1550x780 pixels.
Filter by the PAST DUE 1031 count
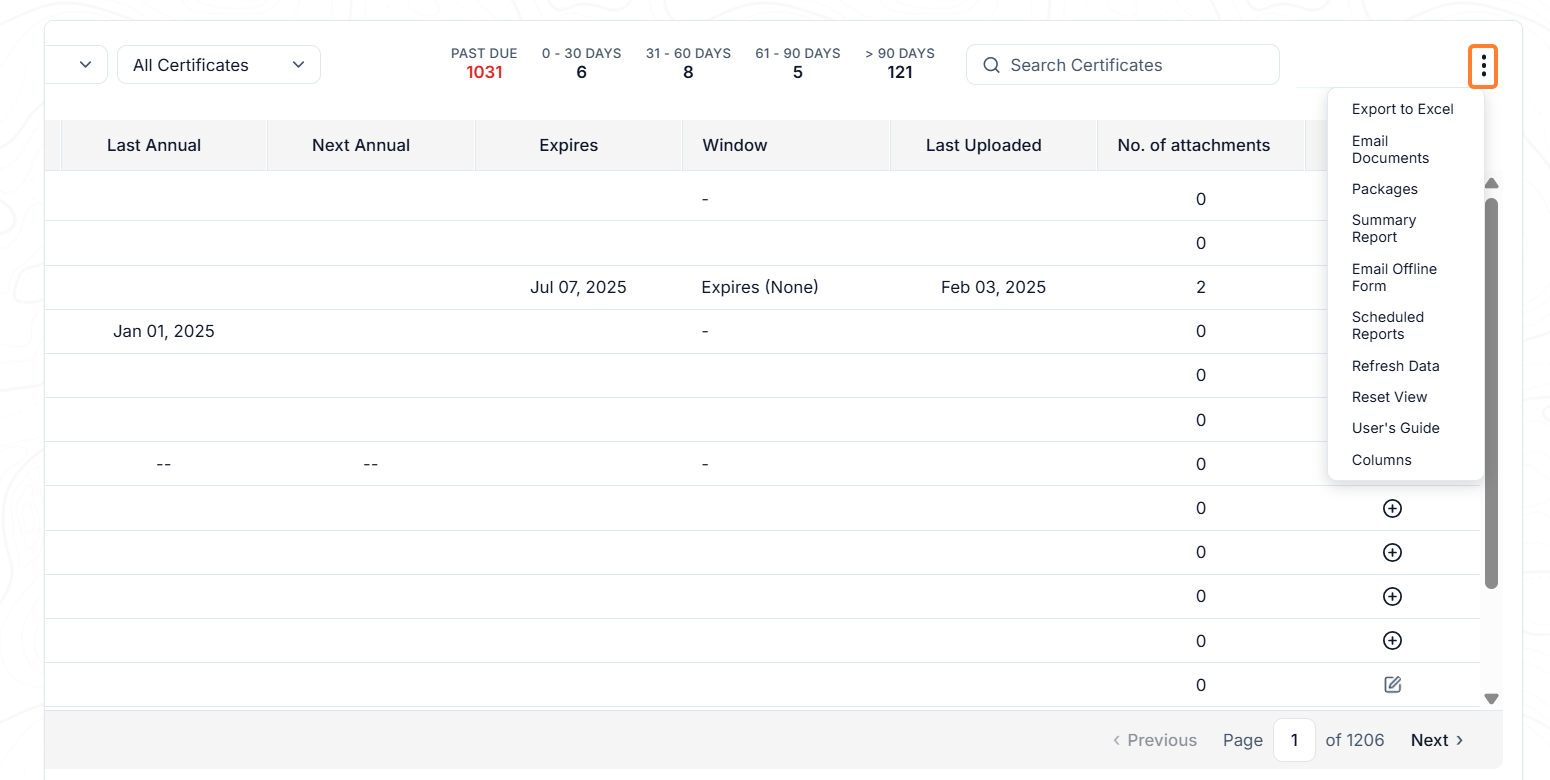click(484, 64)
